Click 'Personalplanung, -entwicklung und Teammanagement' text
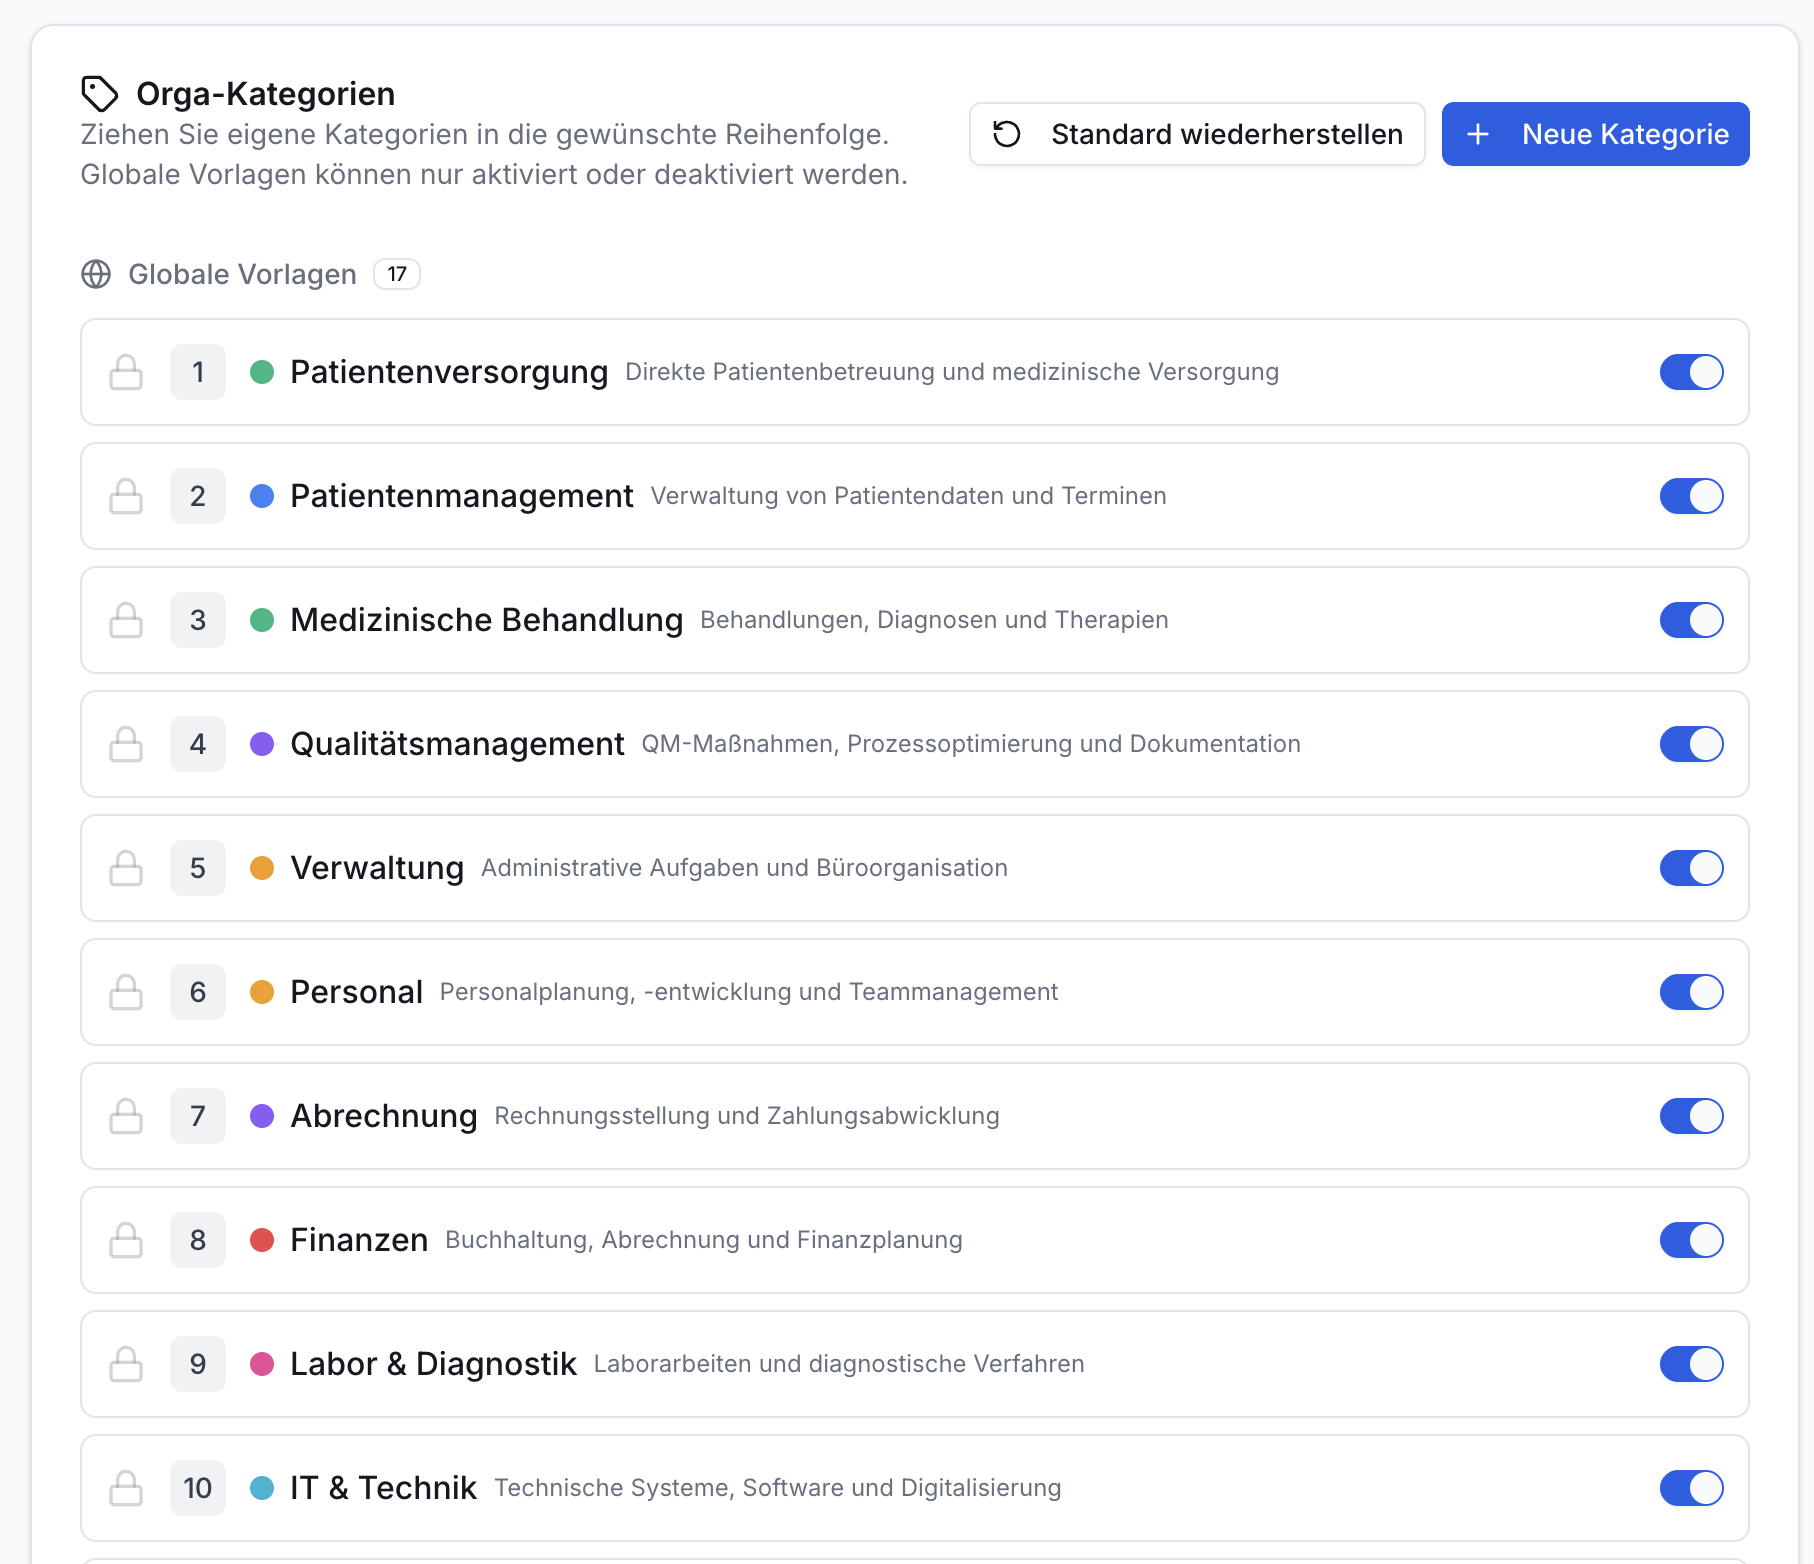The image size is (1814, 1564). (x=749, y=992)
